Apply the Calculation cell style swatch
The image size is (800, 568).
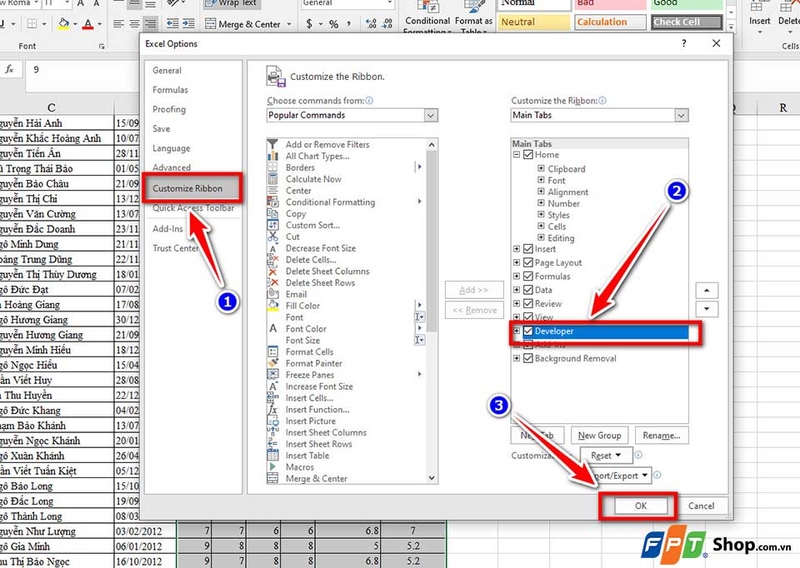[x=610, y=22]
